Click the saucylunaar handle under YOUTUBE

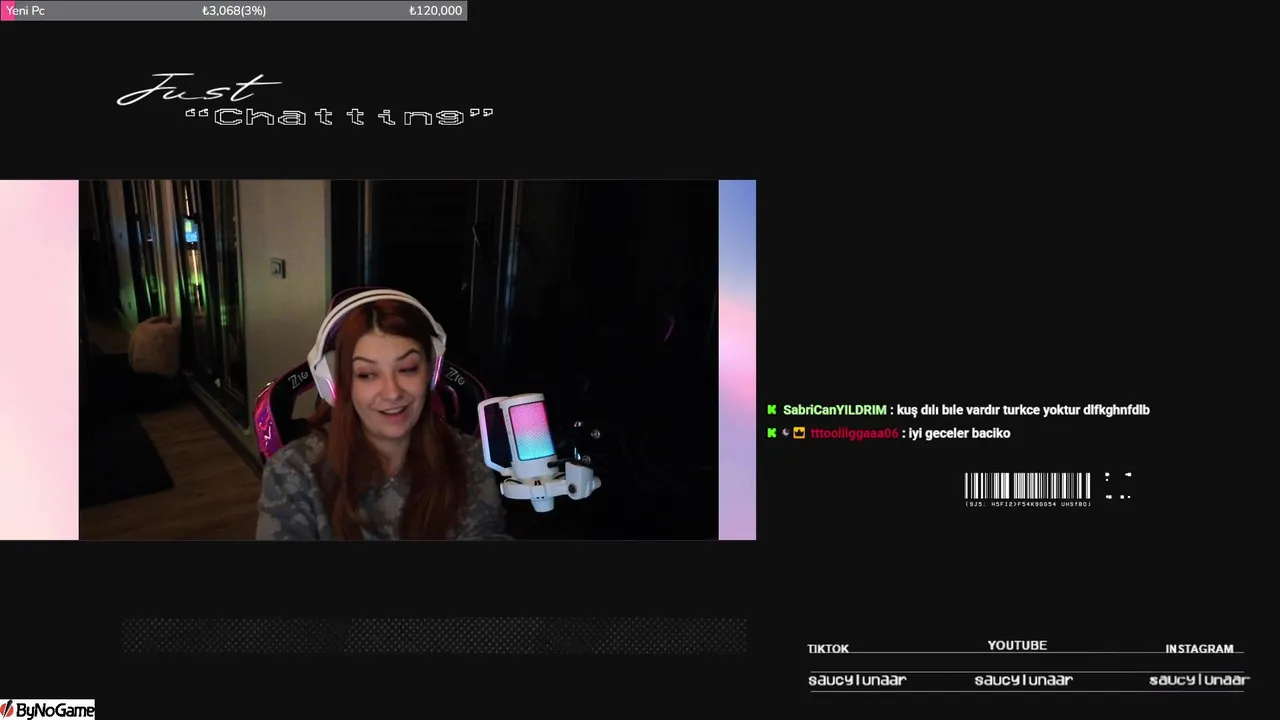[1023, 680]
